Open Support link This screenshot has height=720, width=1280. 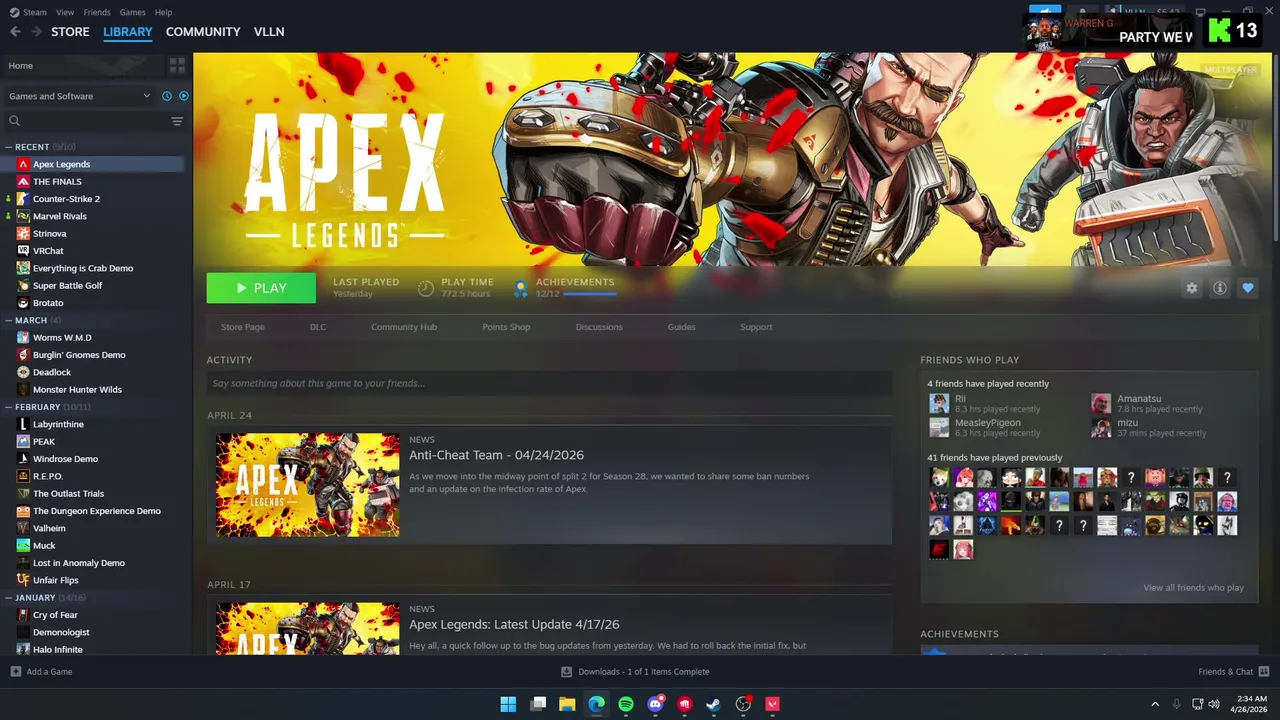pos(756,327)
